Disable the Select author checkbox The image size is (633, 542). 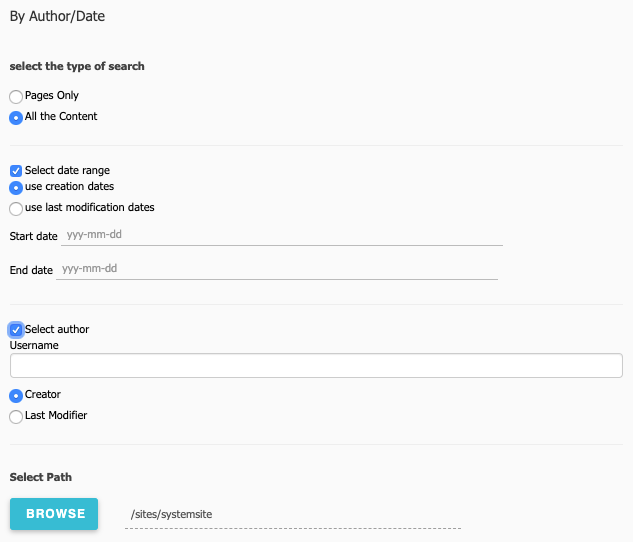click(x=16, y=330)
